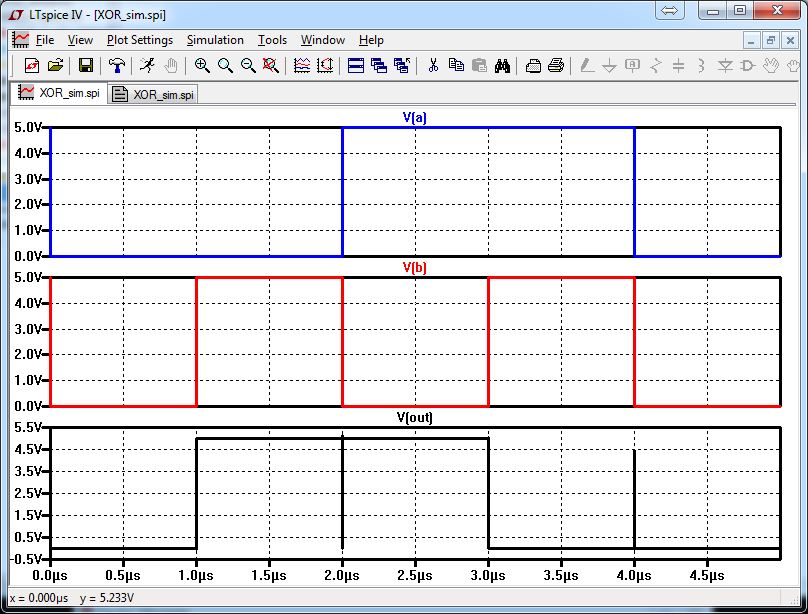Image resolution: width=808 pixels, height=614 pixels.
Task: Cascade windows using the Cascade icon
Action: pos(379,65)
